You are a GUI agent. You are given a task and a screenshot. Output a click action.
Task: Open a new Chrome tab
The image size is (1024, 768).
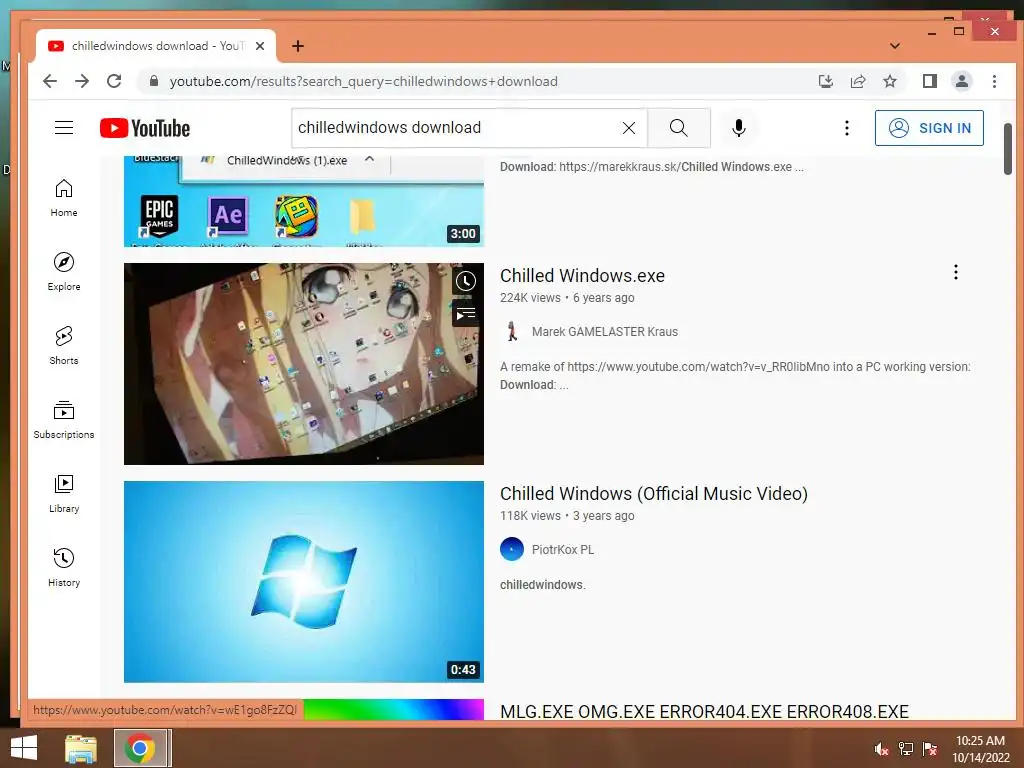tap(298, 46)
